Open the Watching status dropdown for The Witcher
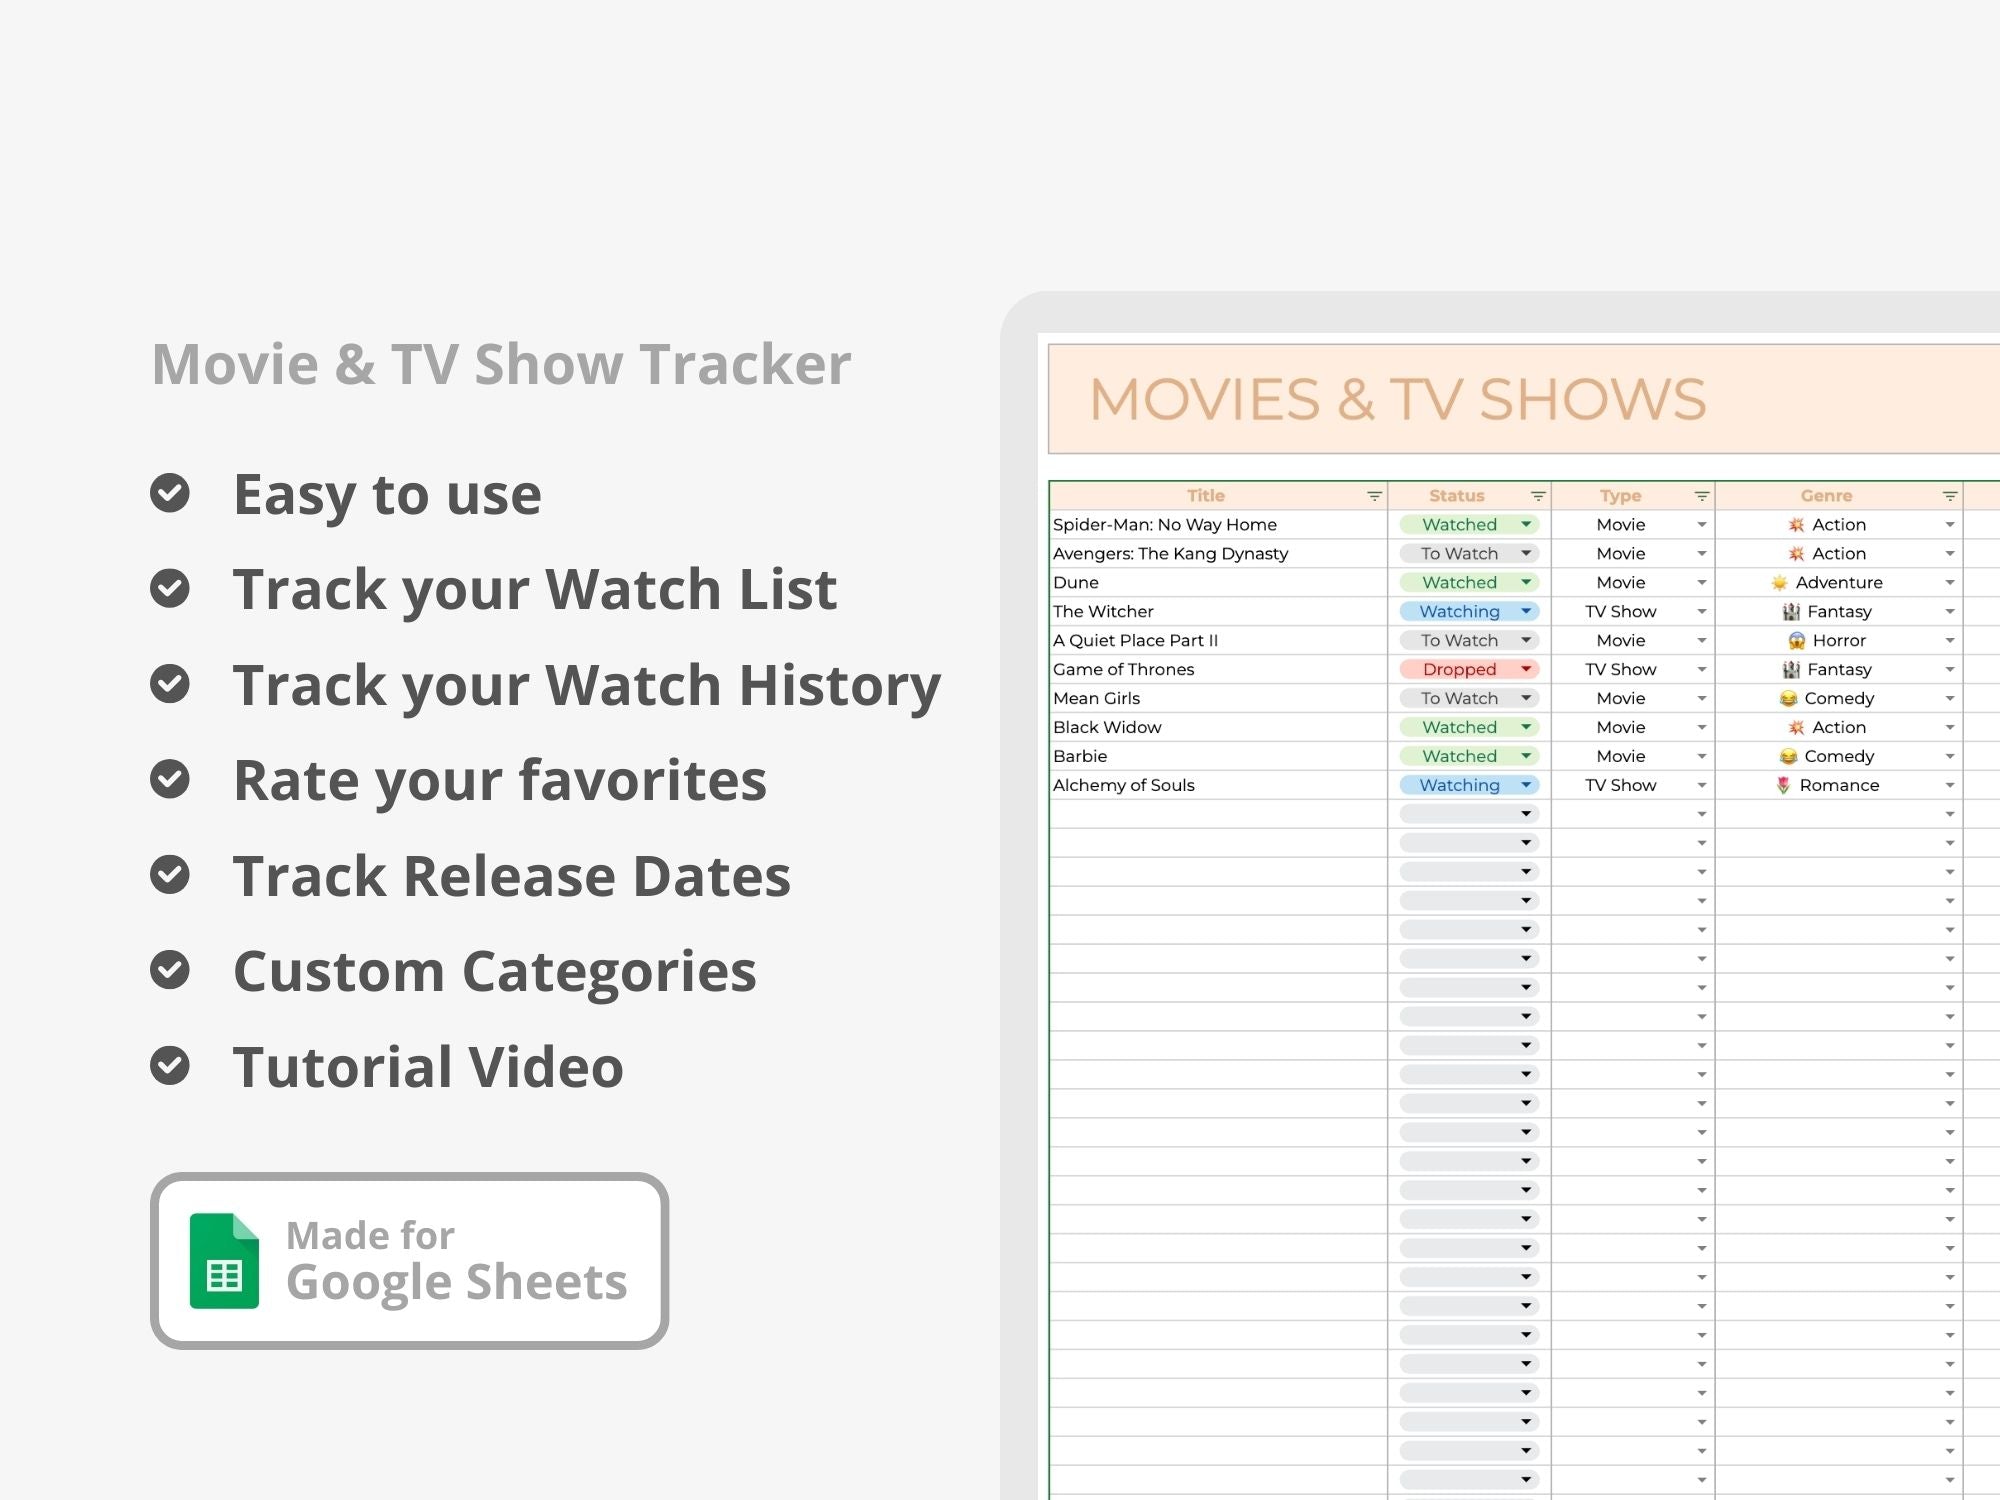2000x1500 pixels. [1526, 611]
